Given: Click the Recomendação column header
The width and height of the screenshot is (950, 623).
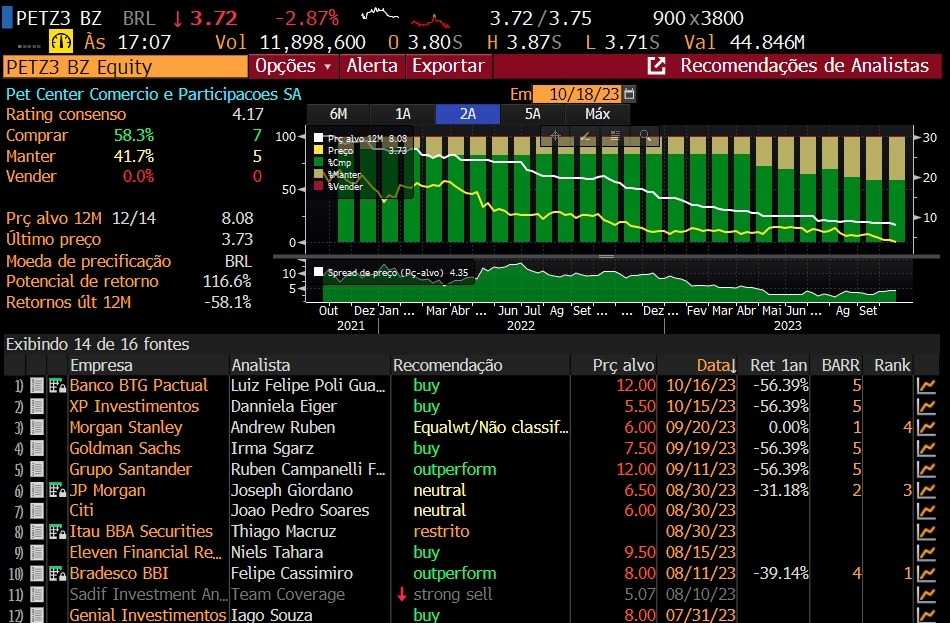Looking at the screenshot, I should pyautogui.click(x=447, y=365).
